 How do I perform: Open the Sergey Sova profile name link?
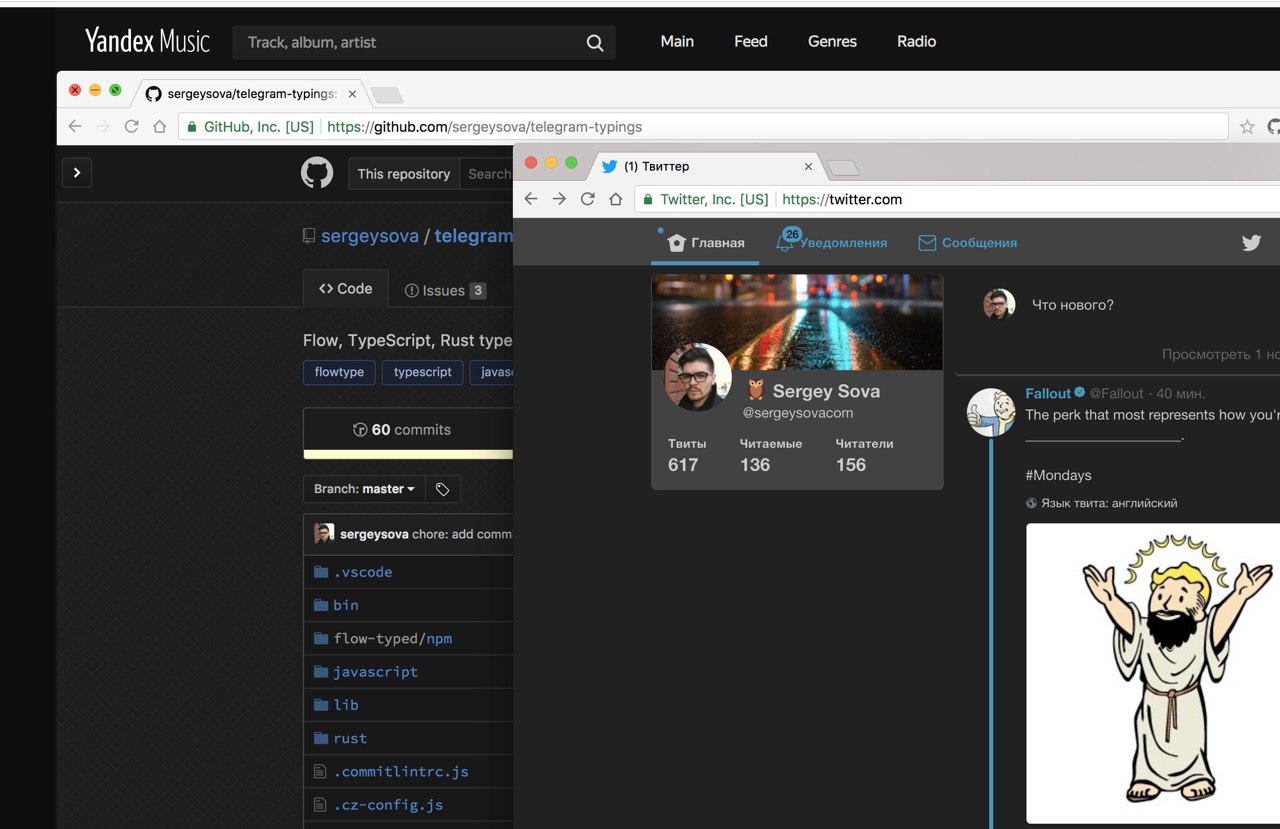click(827, 391)
